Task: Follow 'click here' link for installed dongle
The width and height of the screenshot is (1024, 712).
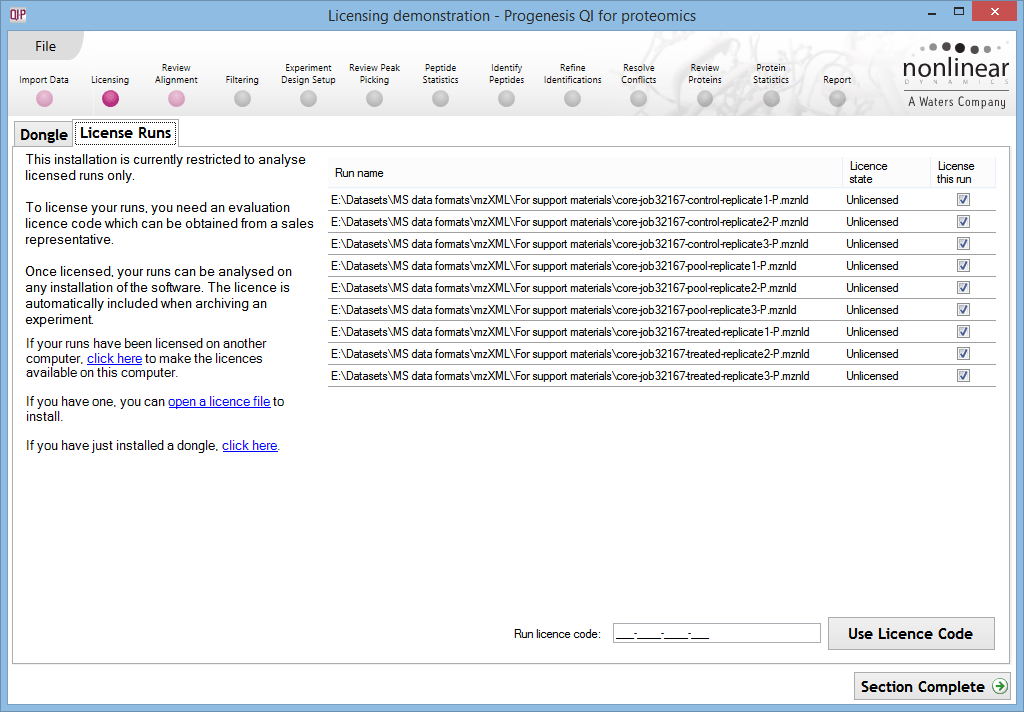Action: [249, 445]
